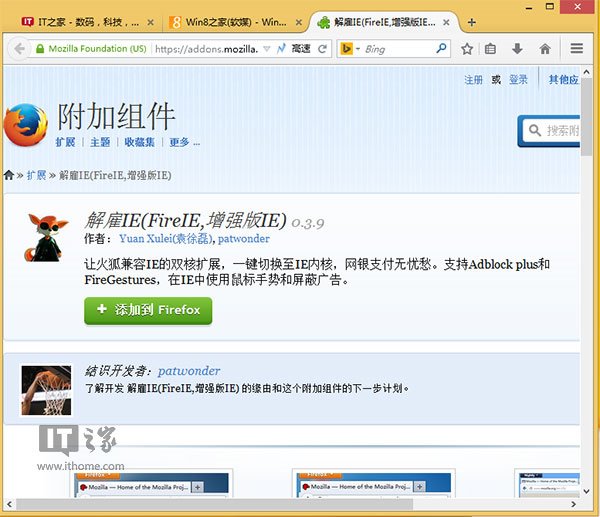Open the URL history dropdown arrow
The image size is (600, 517).
pyautogui.click(x=267, y=49)
